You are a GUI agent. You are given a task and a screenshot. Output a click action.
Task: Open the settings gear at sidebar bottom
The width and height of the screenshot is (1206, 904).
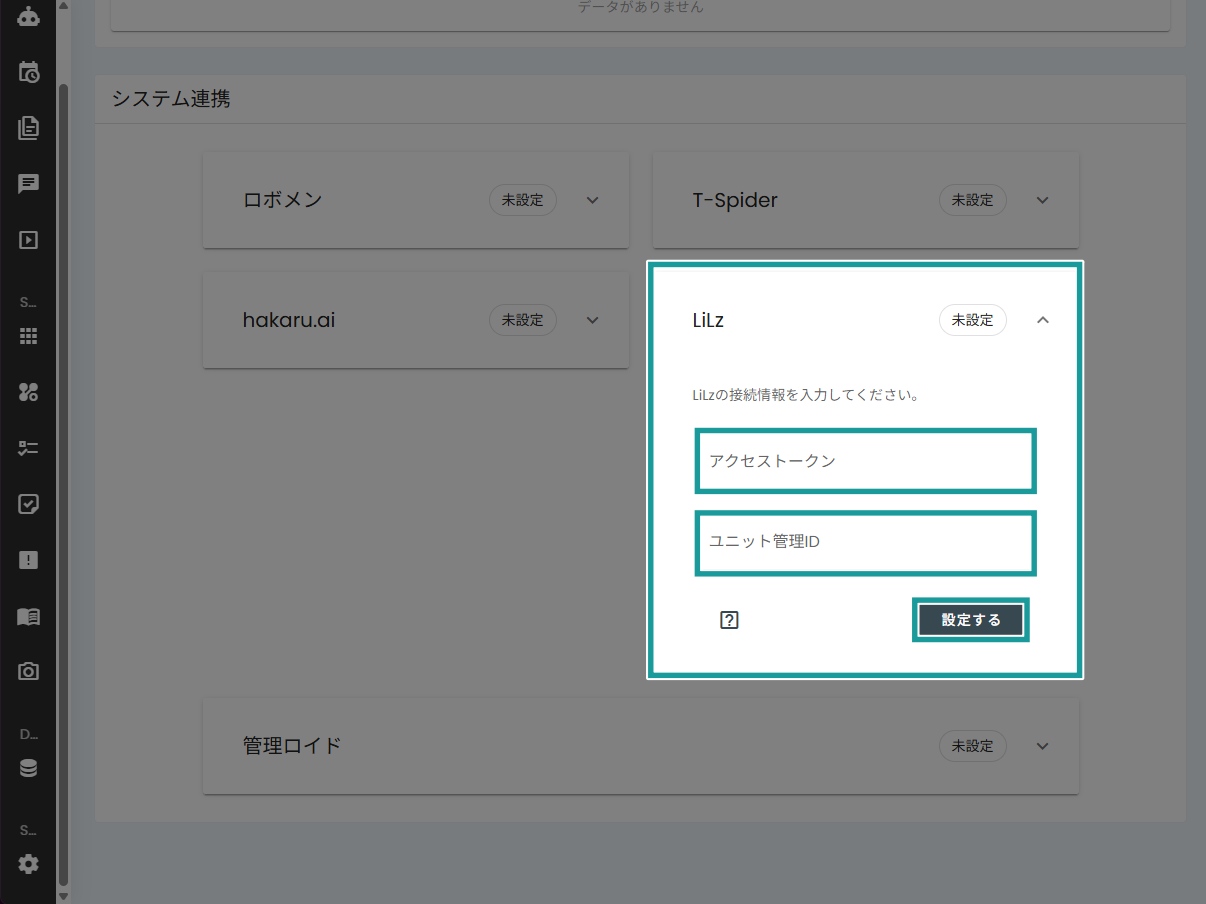[x=27, y=864]
